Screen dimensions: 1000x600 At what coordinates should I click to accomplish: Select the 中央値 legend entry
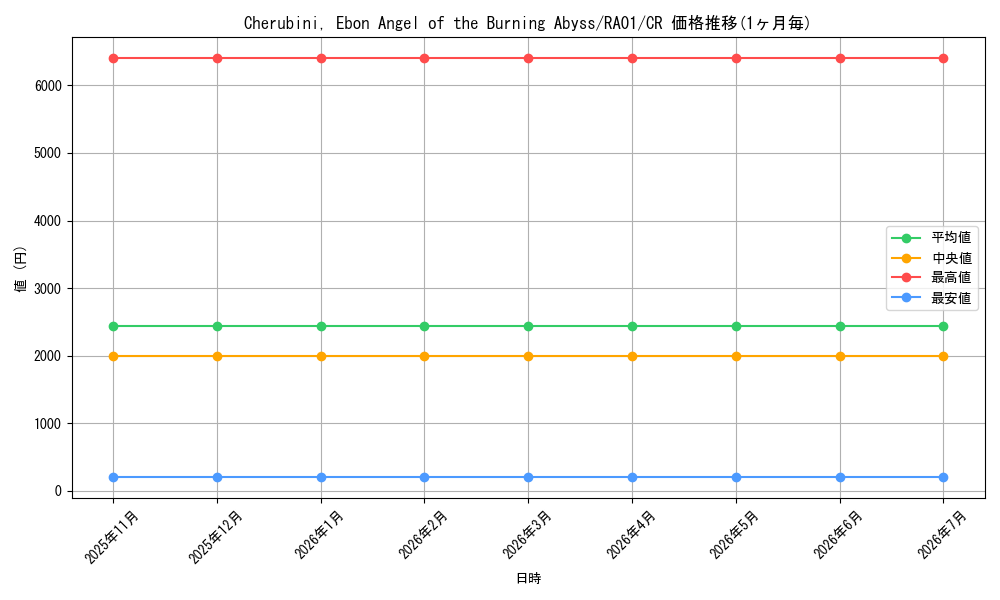(931, 258)
